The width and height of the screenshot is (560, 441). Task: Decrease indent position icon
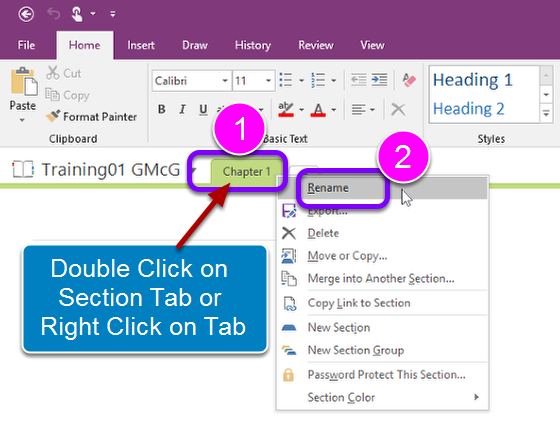[358, 80]
